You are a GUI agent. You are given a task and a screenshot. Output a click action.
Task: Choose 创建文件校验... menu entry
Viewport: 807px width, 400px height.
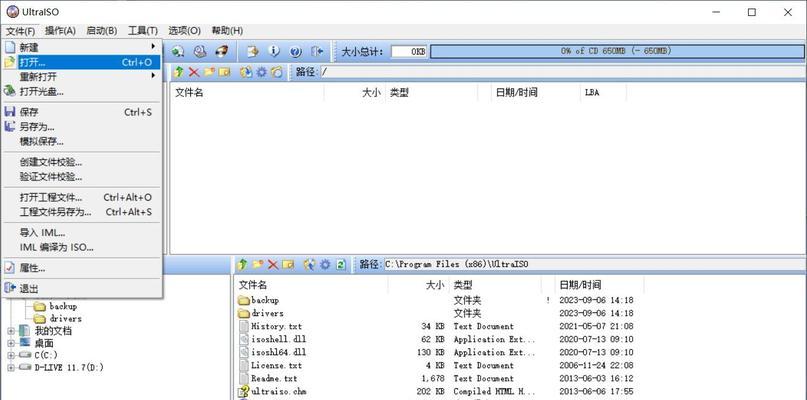[82, 162]
